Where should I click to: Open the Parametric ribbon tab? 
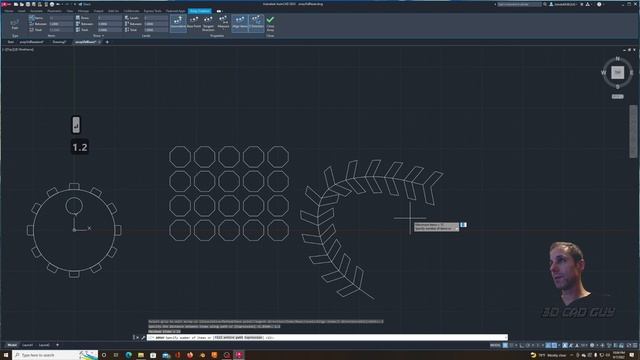pyautogui.click(x=54, y=11)
